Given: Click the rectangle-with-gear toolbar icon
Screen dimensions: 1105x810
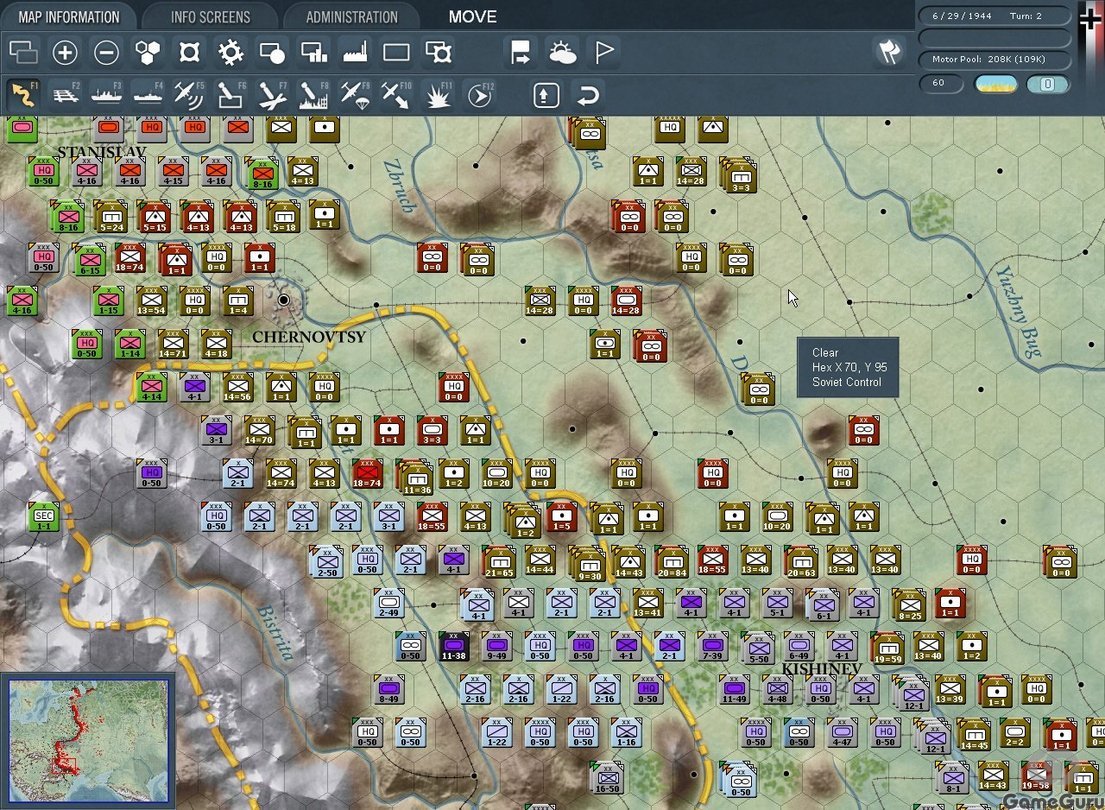Looking at the screenshot, I should point(438,52).
